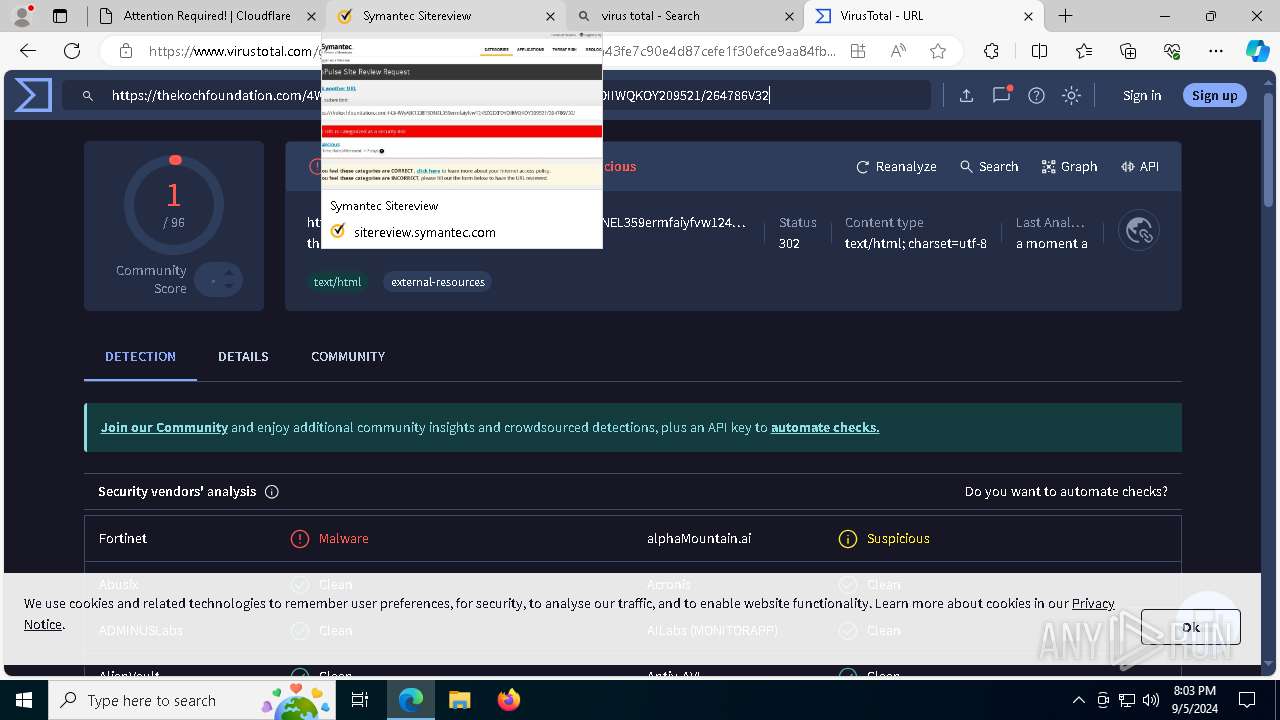1280x720 pixels.
Task: Select the external-resources tag
Action: [438, 282]
